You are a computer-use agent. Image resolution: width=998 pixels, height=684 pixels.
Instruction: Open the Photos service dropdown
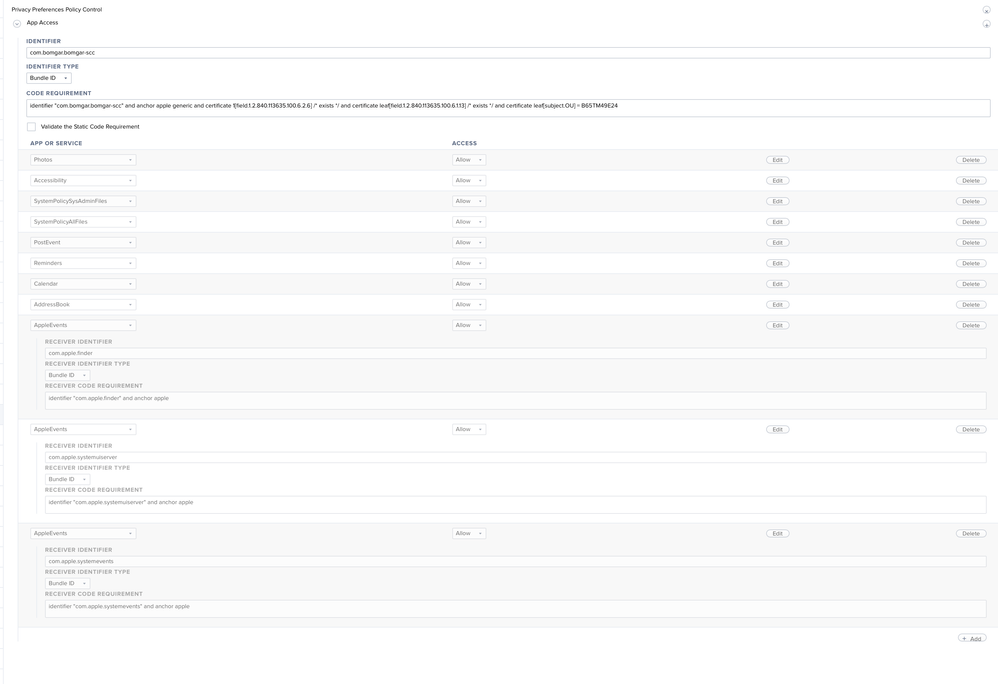[83, 160]
